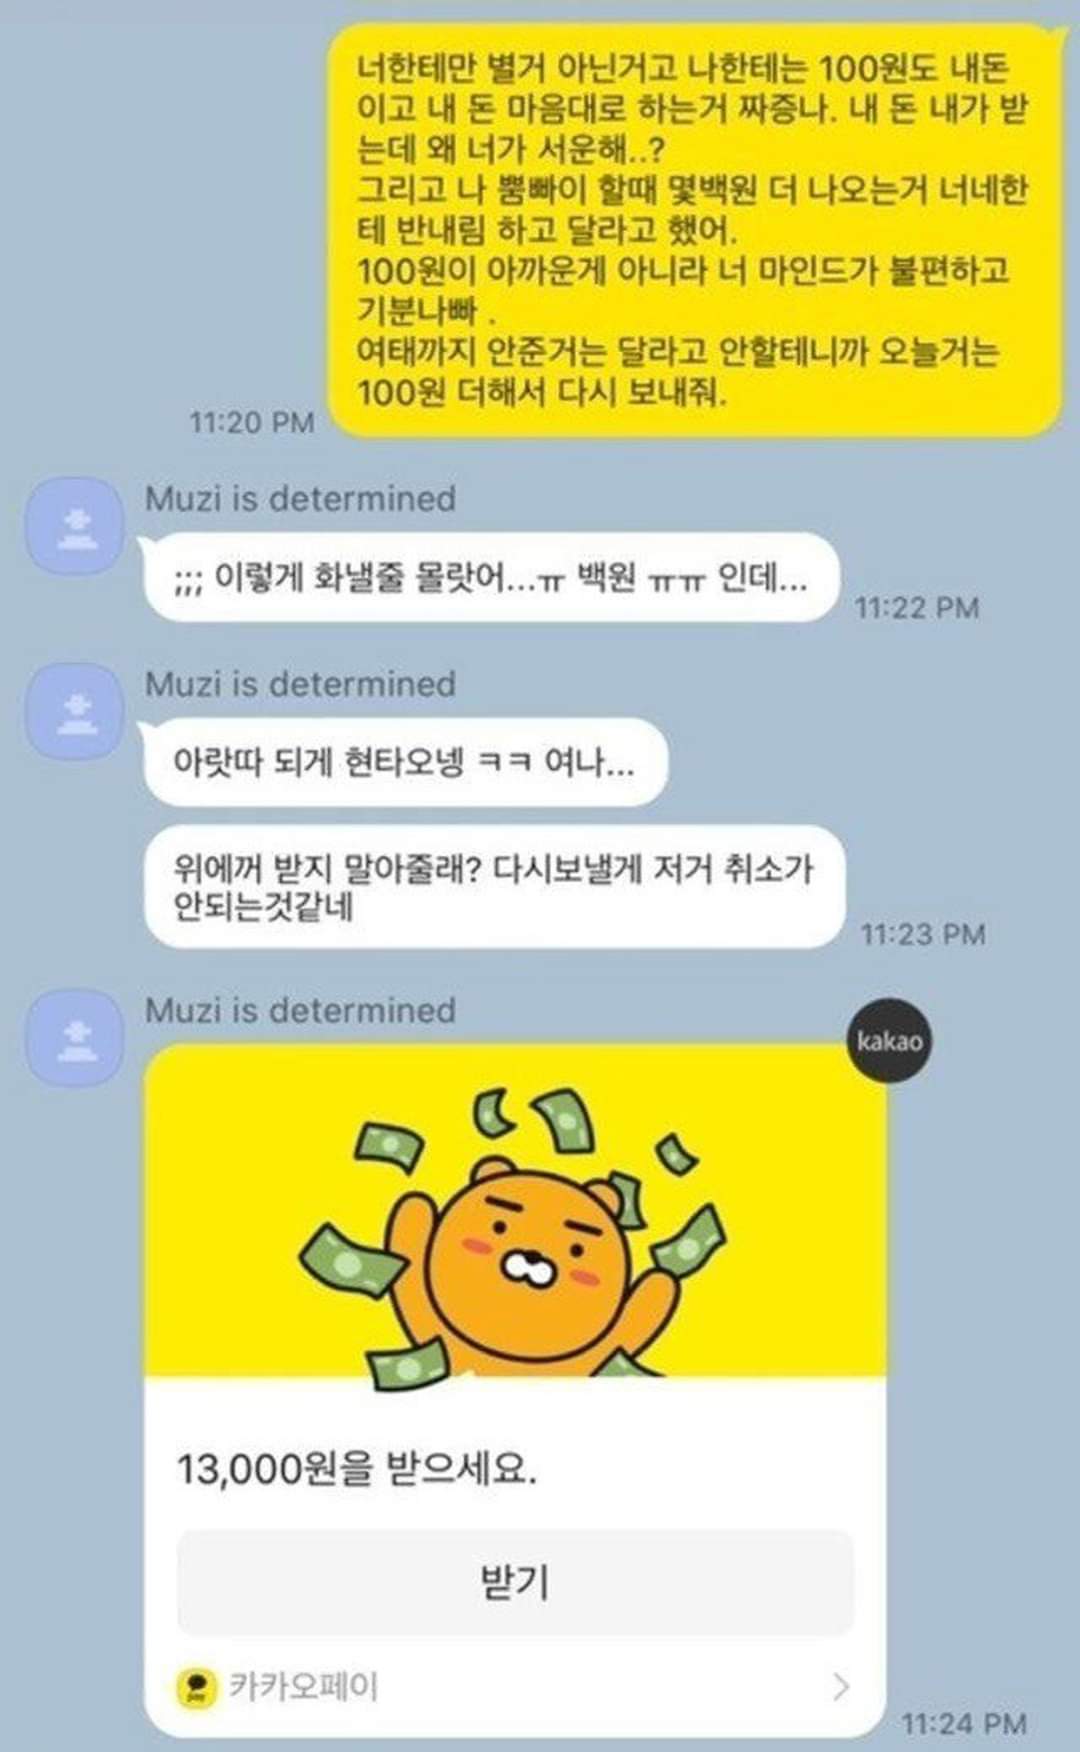Select the message starting 위에꺼 받지

494,887
